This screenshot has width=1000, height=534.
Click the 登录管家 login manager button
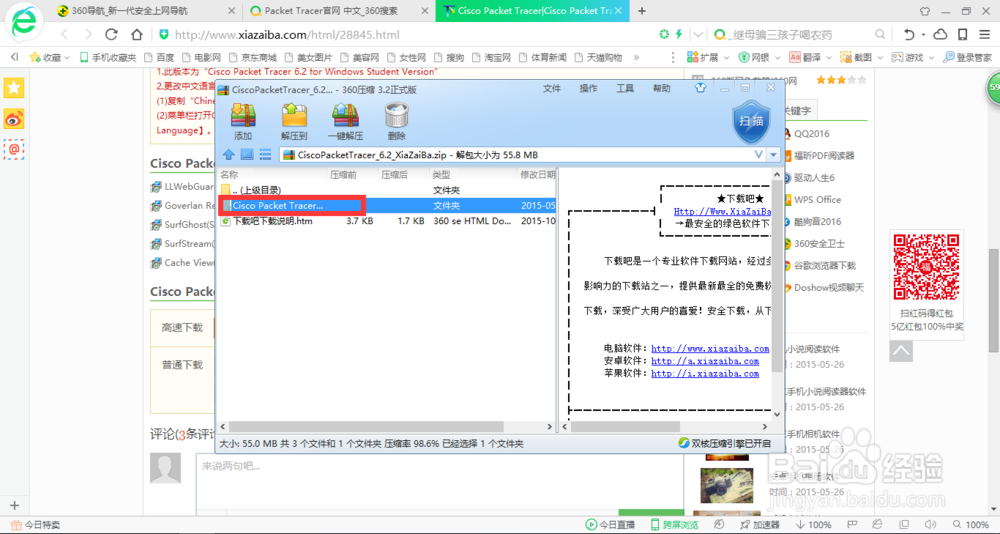967,57
